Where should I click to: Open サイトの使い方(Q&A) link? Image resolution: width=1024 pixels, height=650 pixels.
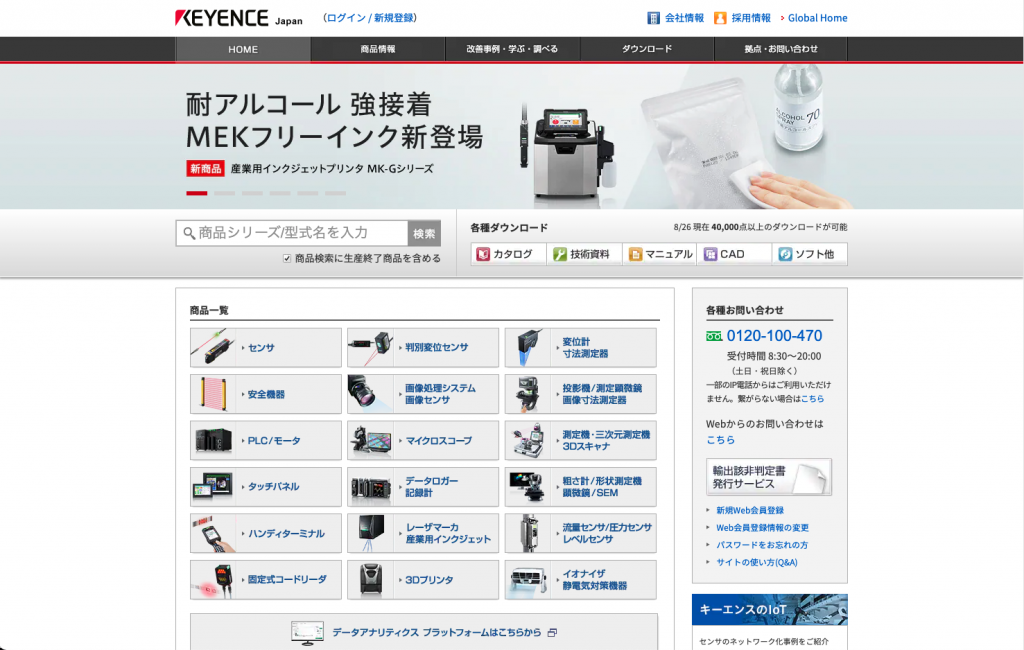(756, 562)
